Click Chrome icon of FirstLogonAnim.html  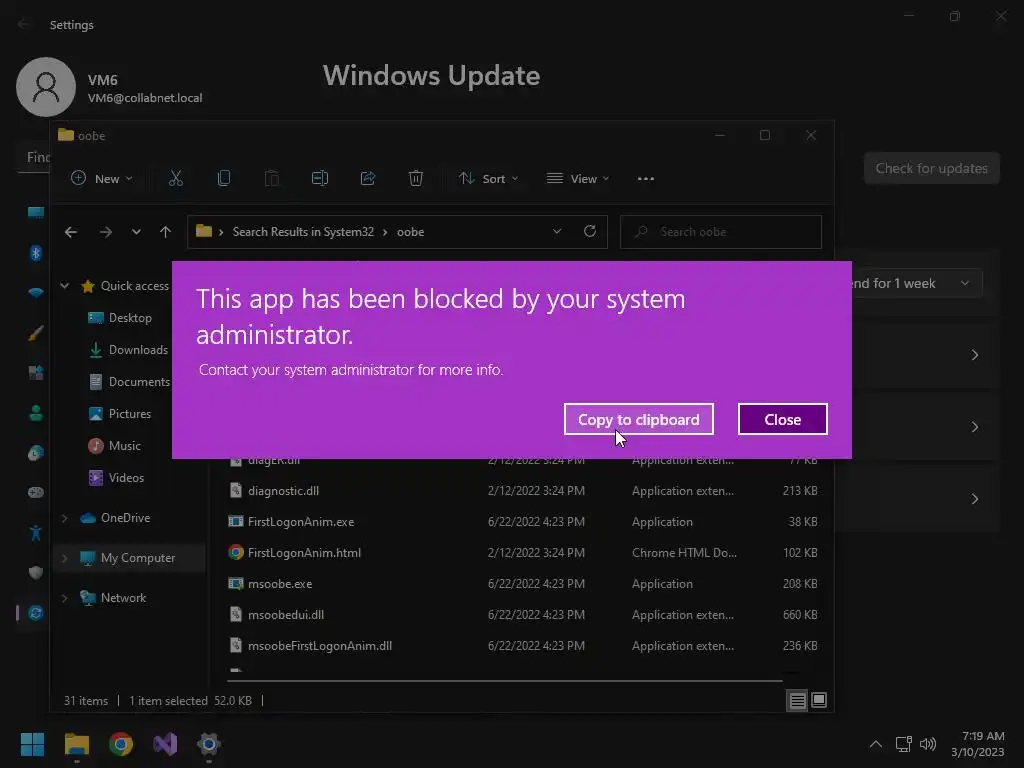click(236, 552)
